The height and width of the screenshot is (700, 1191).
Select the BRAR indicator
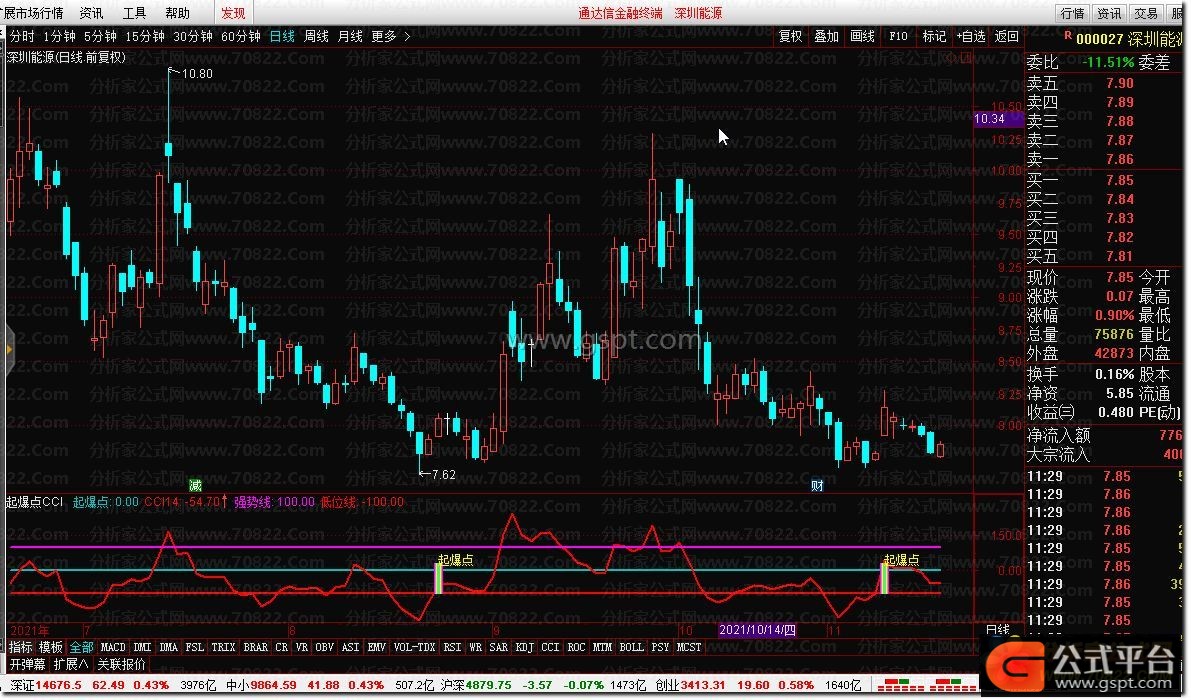pos(255,648)
